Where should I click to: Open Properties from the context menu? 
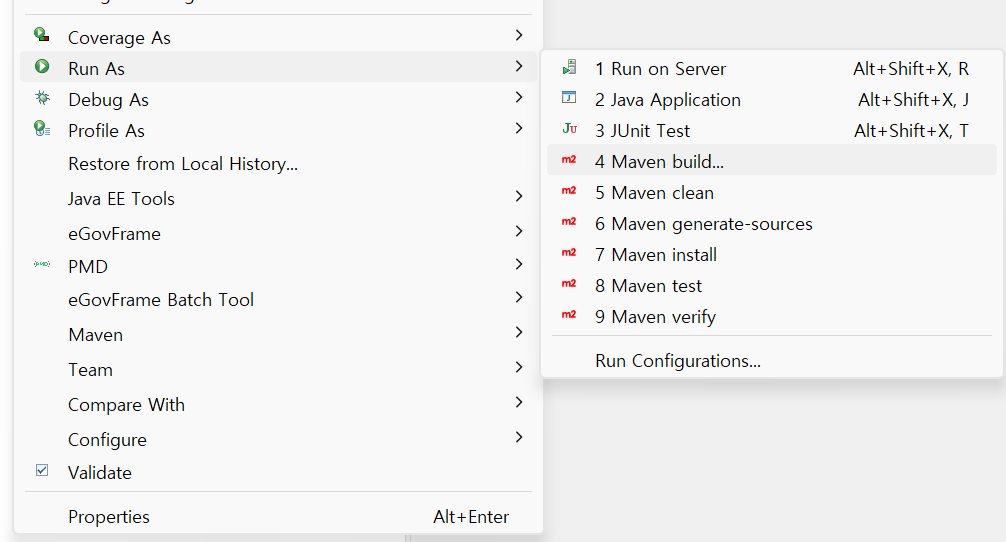click(x=109, y=517)
